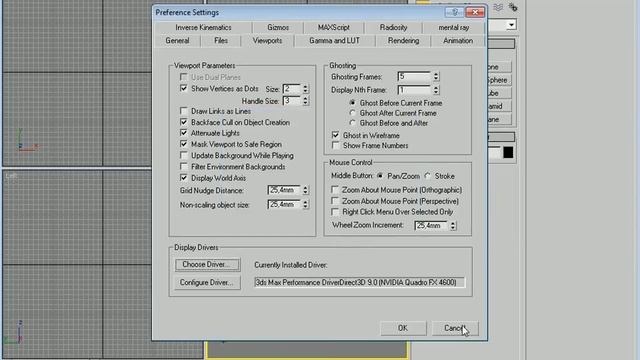Click the Grid Nudge Distance field

pyautogui.click(x=284, y=190)
